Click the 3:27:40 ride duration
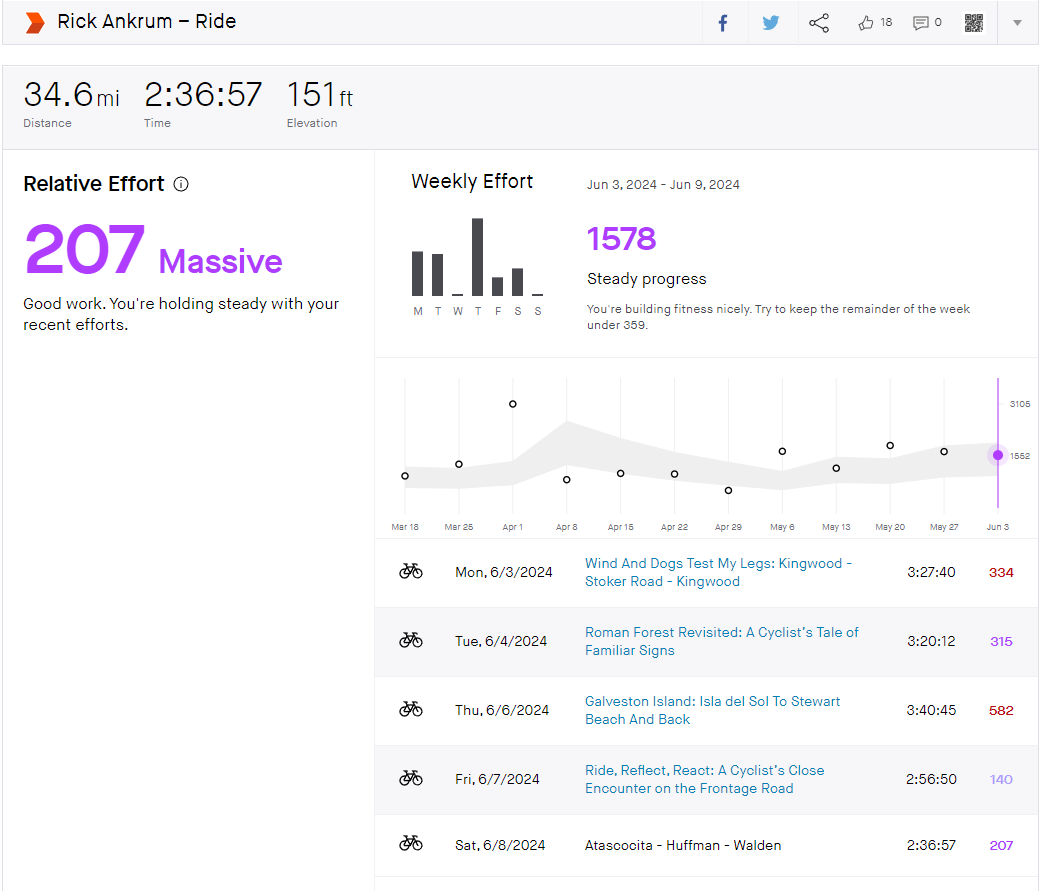The image size is (1040, 891). click(931, 573)
